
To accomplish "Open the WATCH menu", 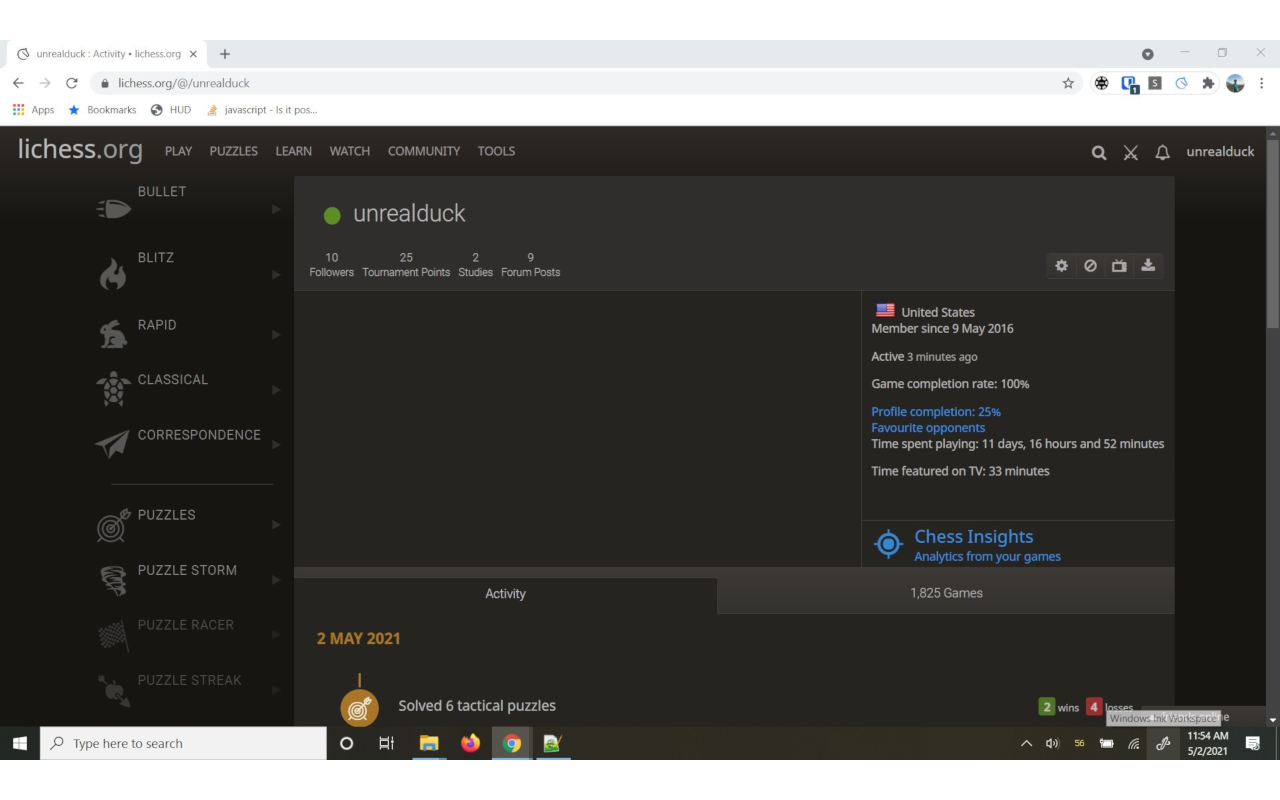I will pyautogui.click(x=349, y=151).
